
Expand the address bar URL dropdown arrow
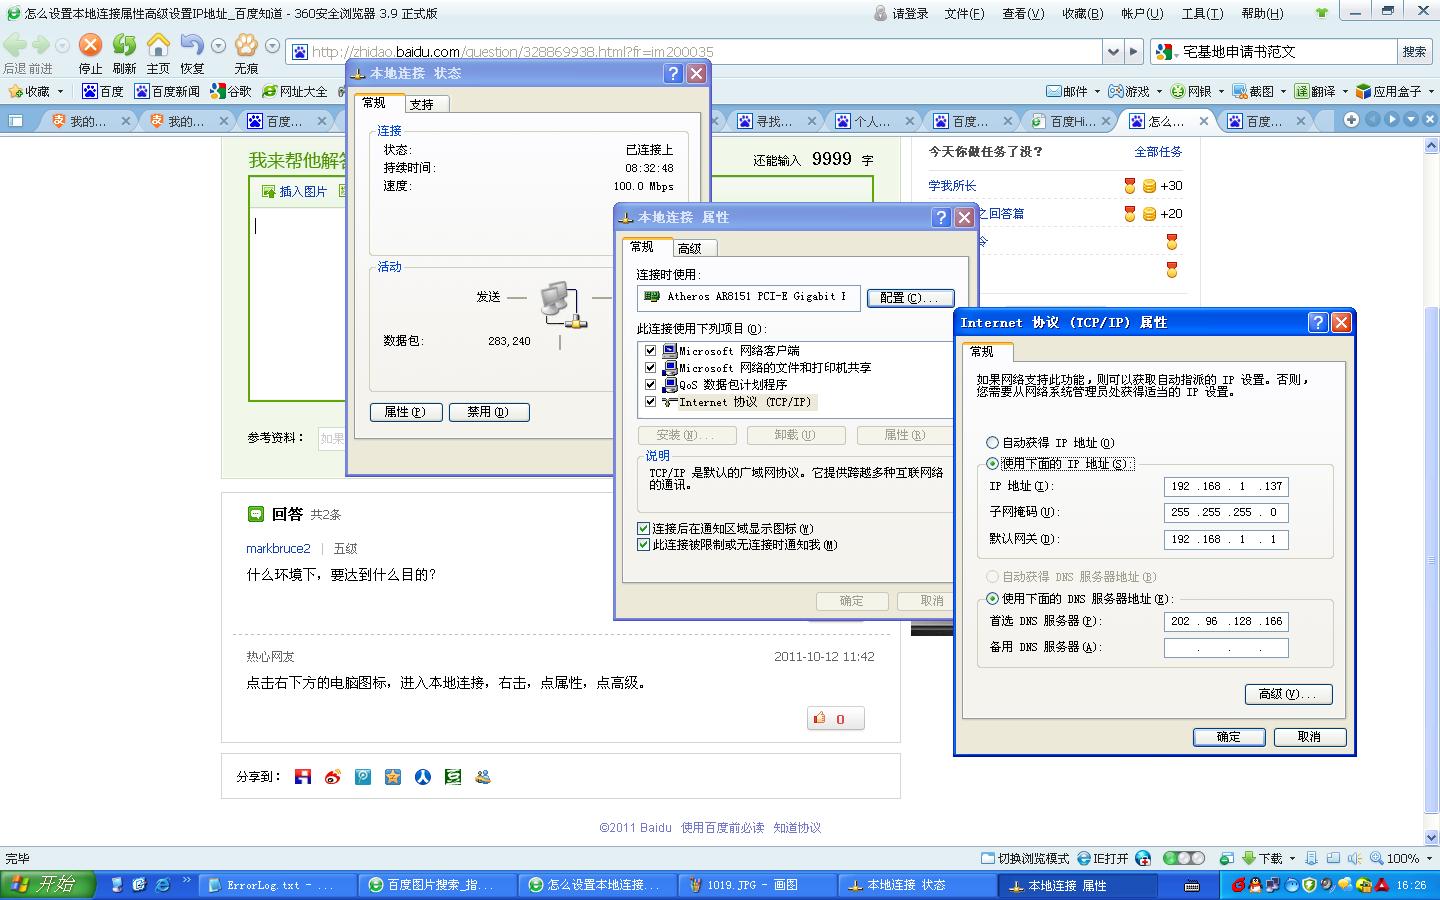1113,51
